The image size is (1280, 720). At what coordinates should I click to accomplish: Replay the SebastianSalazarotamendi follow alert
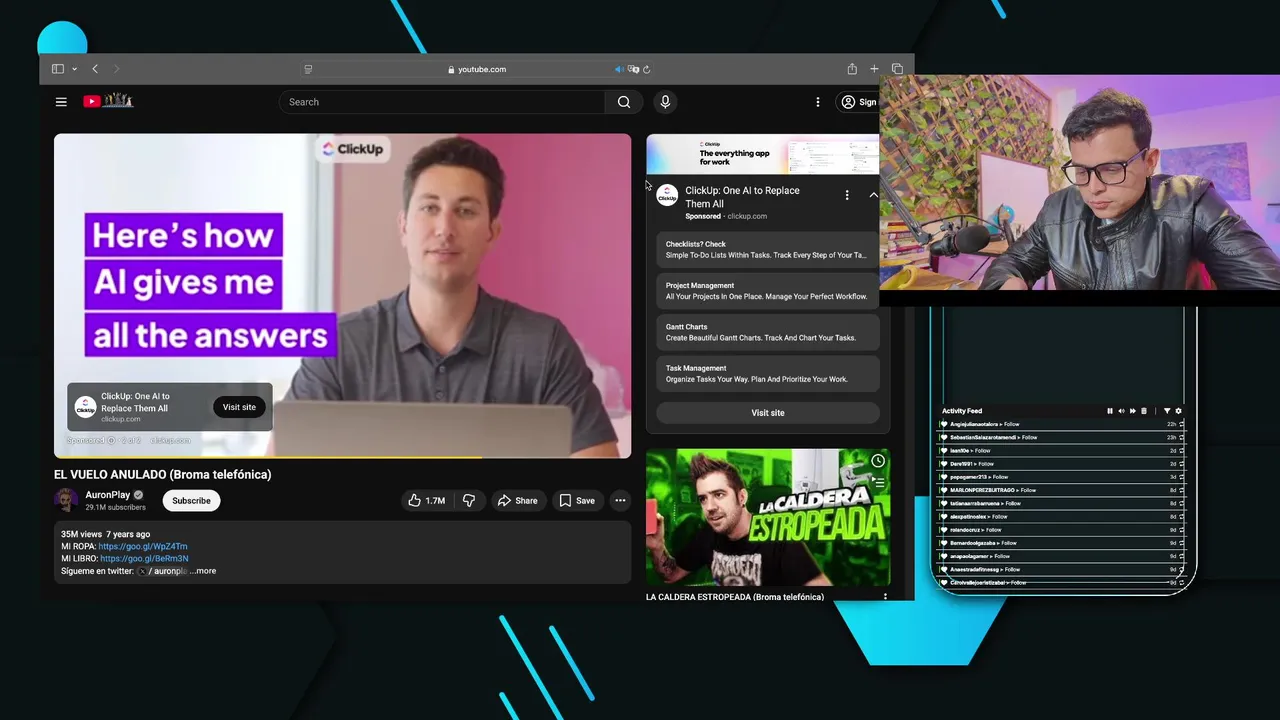pos(1181,437)
